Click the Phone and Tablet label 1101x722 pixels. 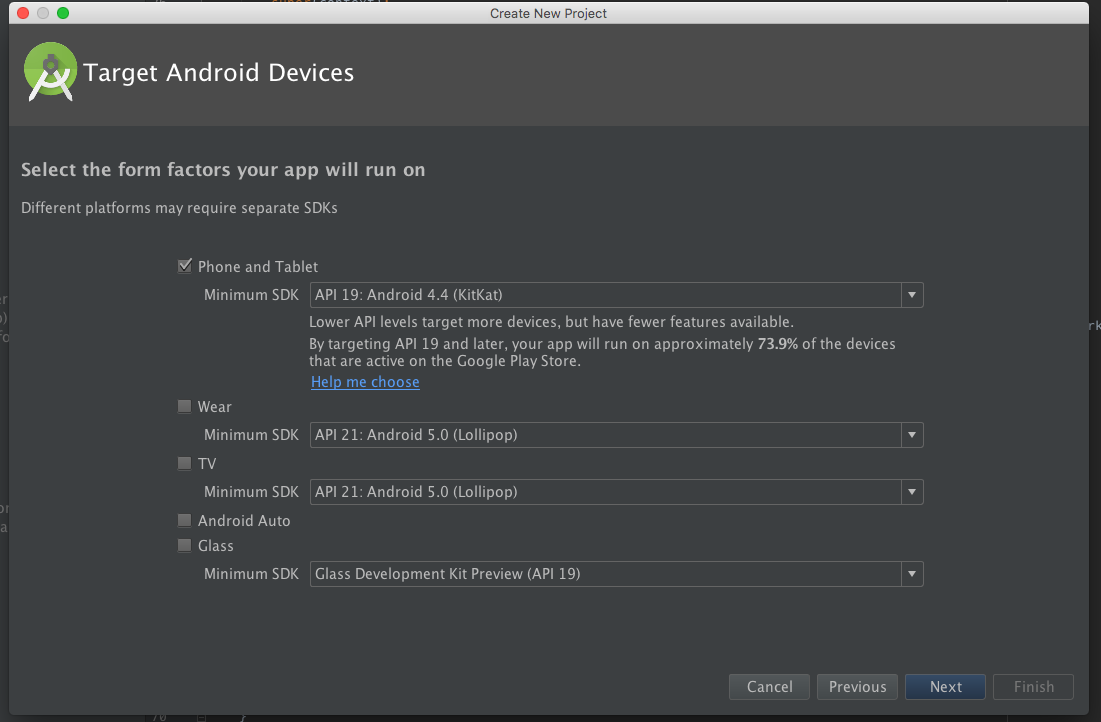pyautogui.click(x=258, y=267)
